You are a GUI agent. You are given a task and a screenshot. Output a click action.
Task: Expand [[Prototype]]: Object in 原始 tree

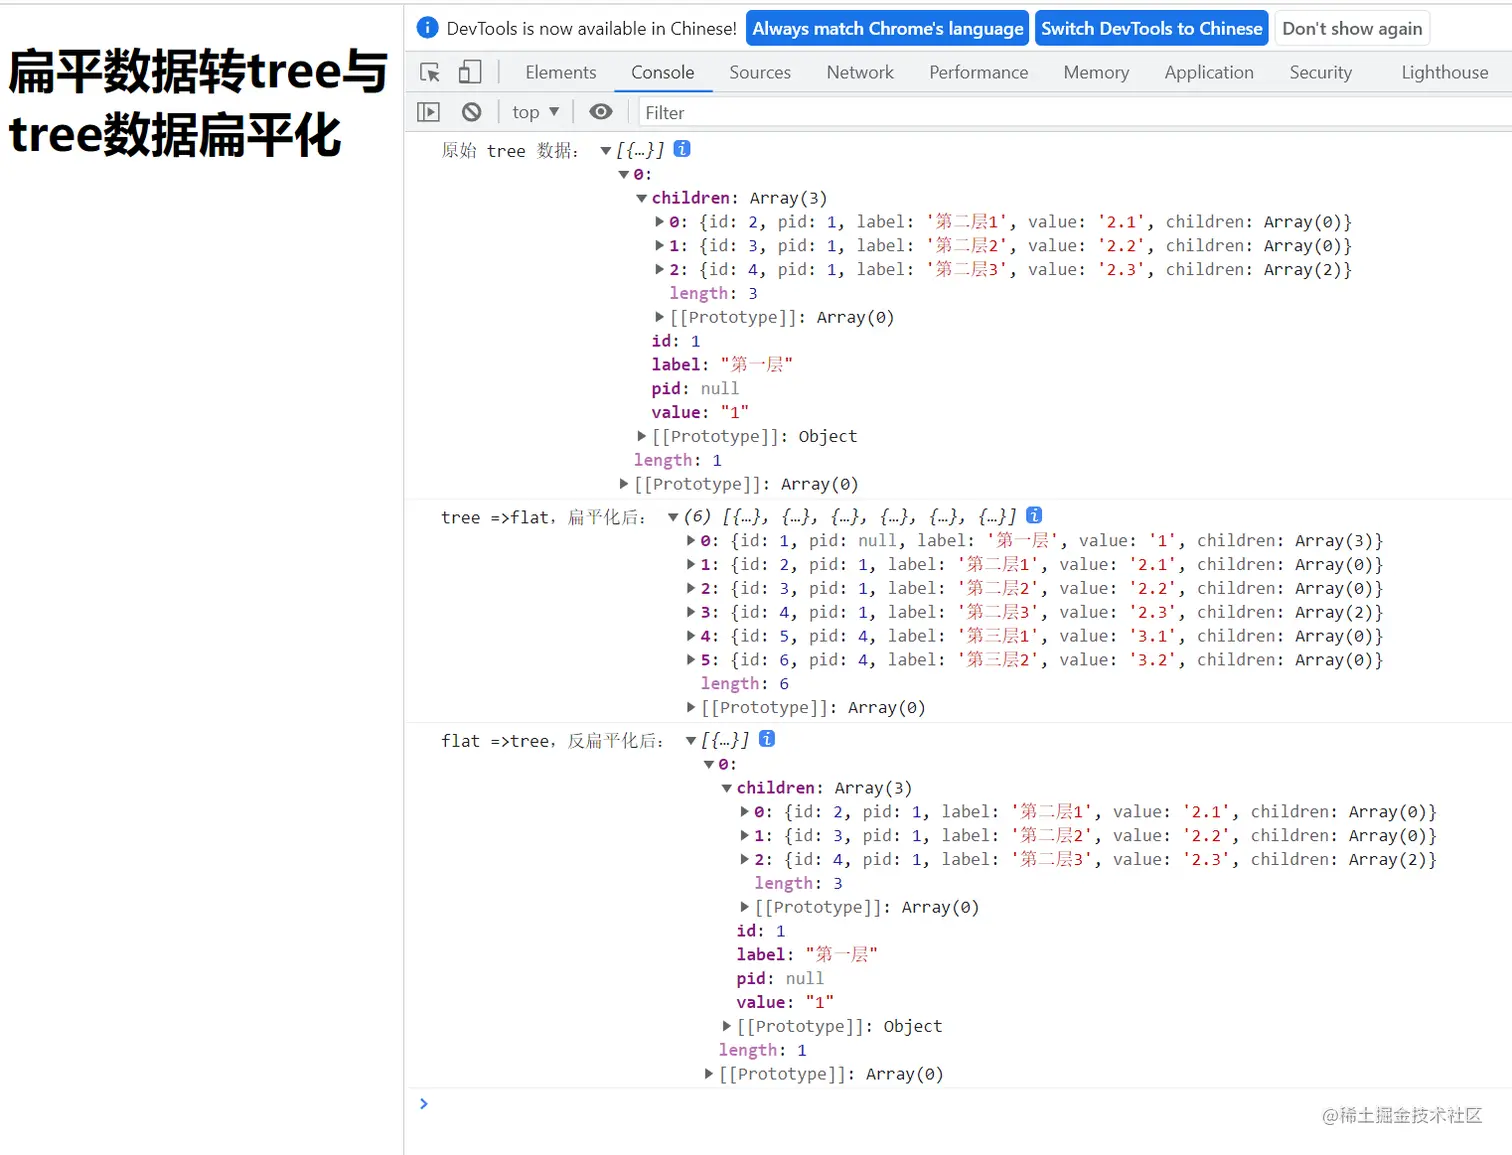point(642,436)
